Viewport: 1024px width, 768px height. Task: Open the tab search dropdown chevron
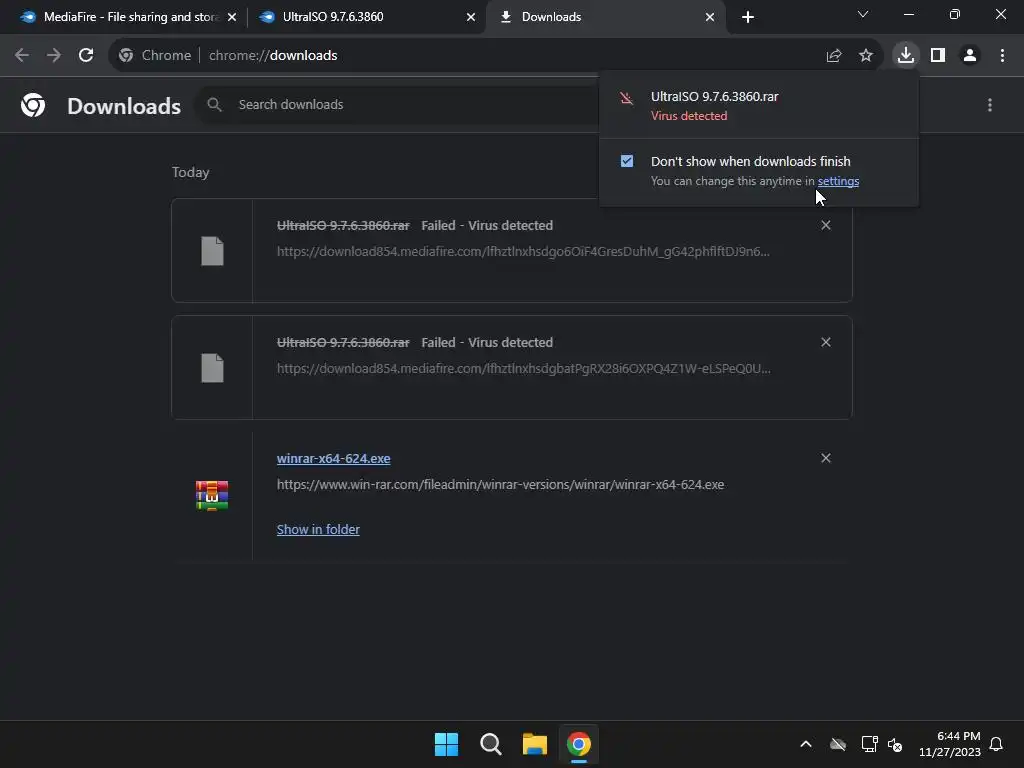863,14
